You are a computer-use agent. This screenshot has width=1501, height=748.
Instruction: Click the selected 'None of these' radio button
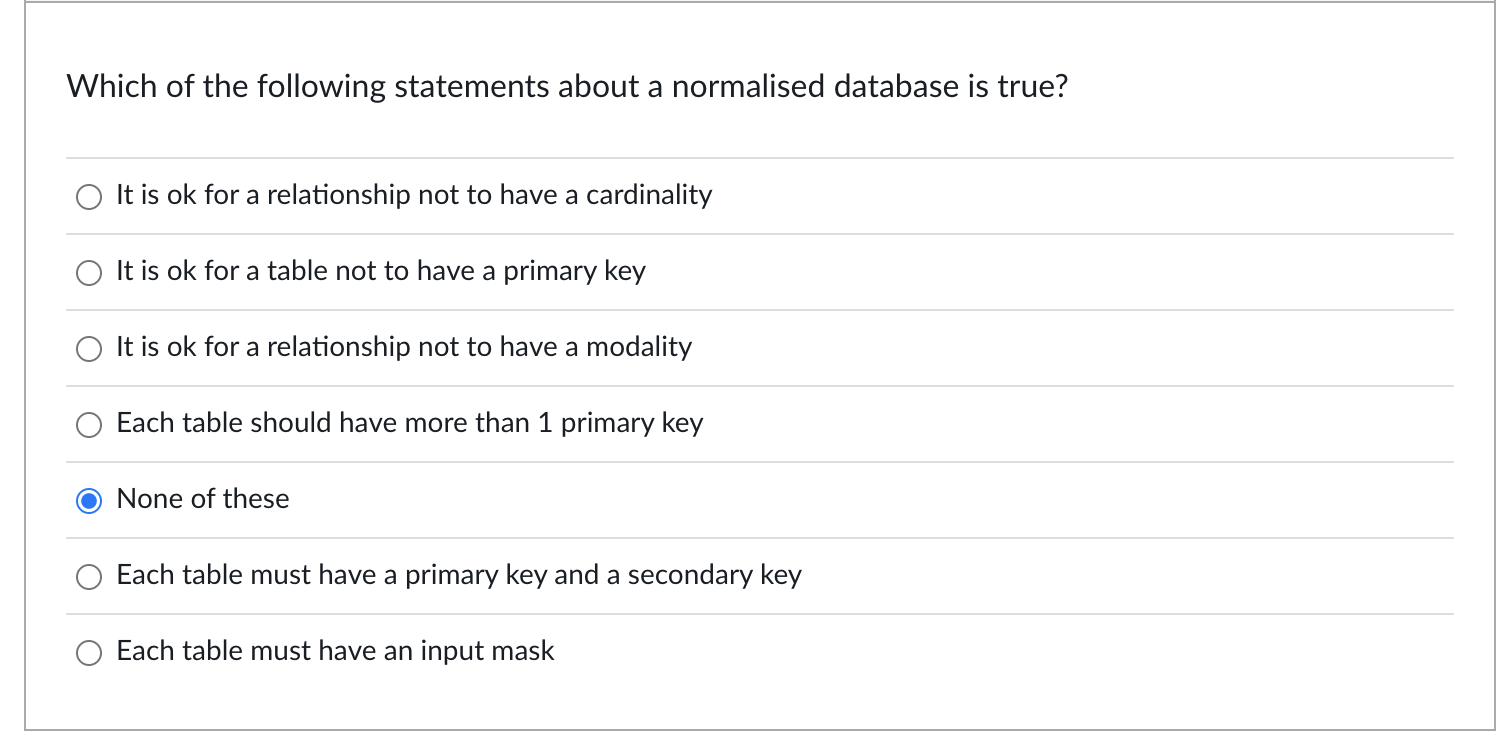click(89, 501)
